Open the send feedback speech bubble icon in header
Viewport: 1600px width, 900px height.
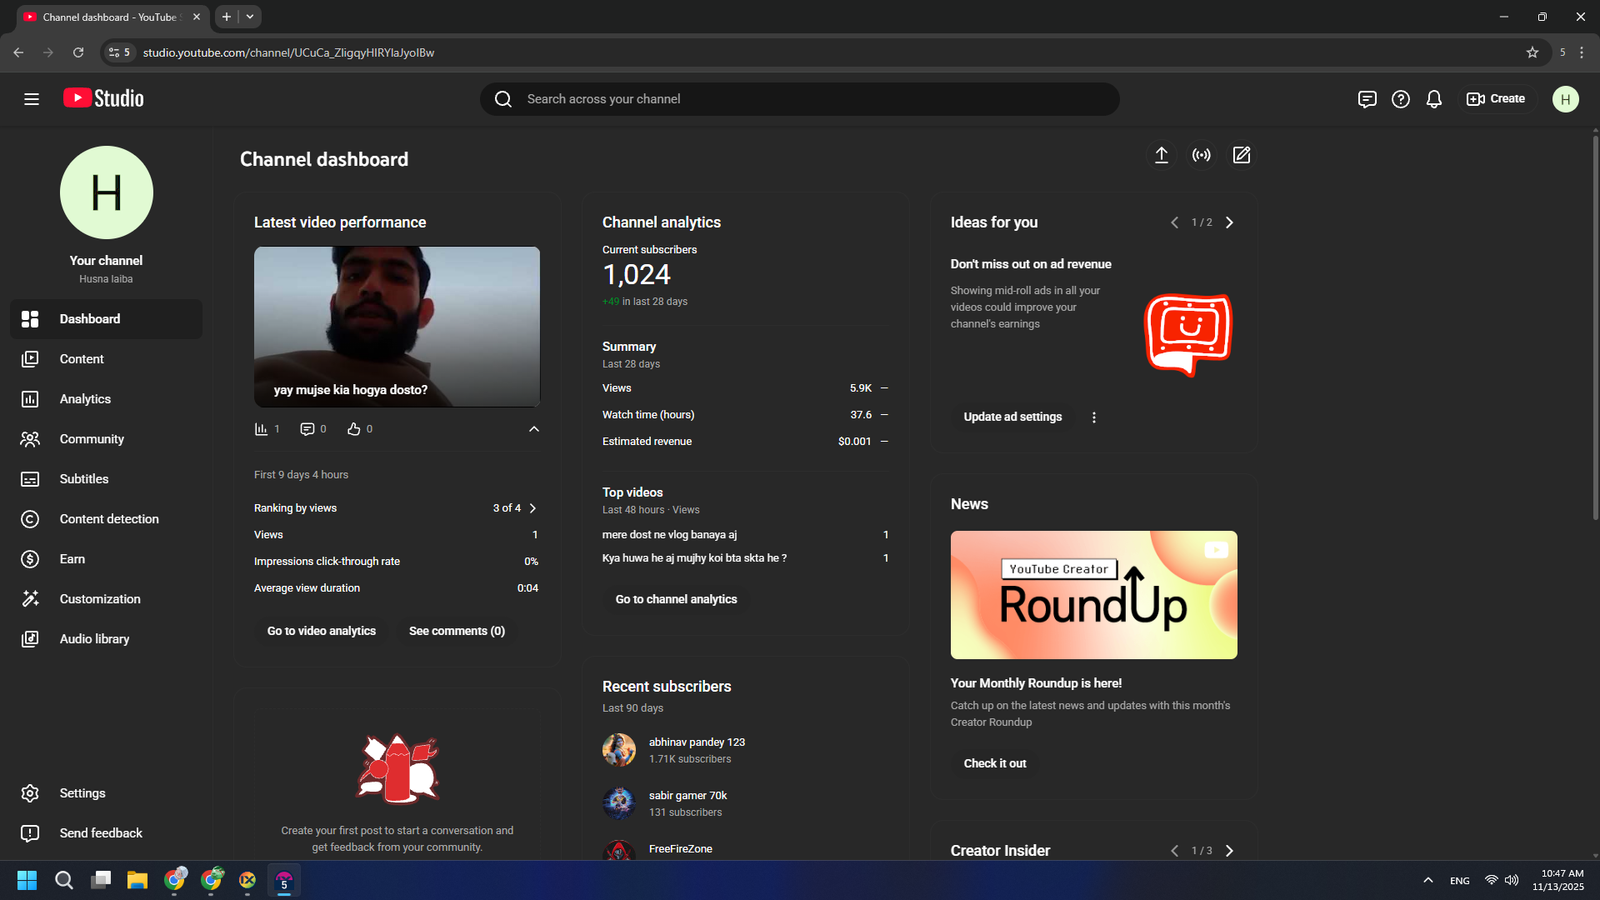1367,99
